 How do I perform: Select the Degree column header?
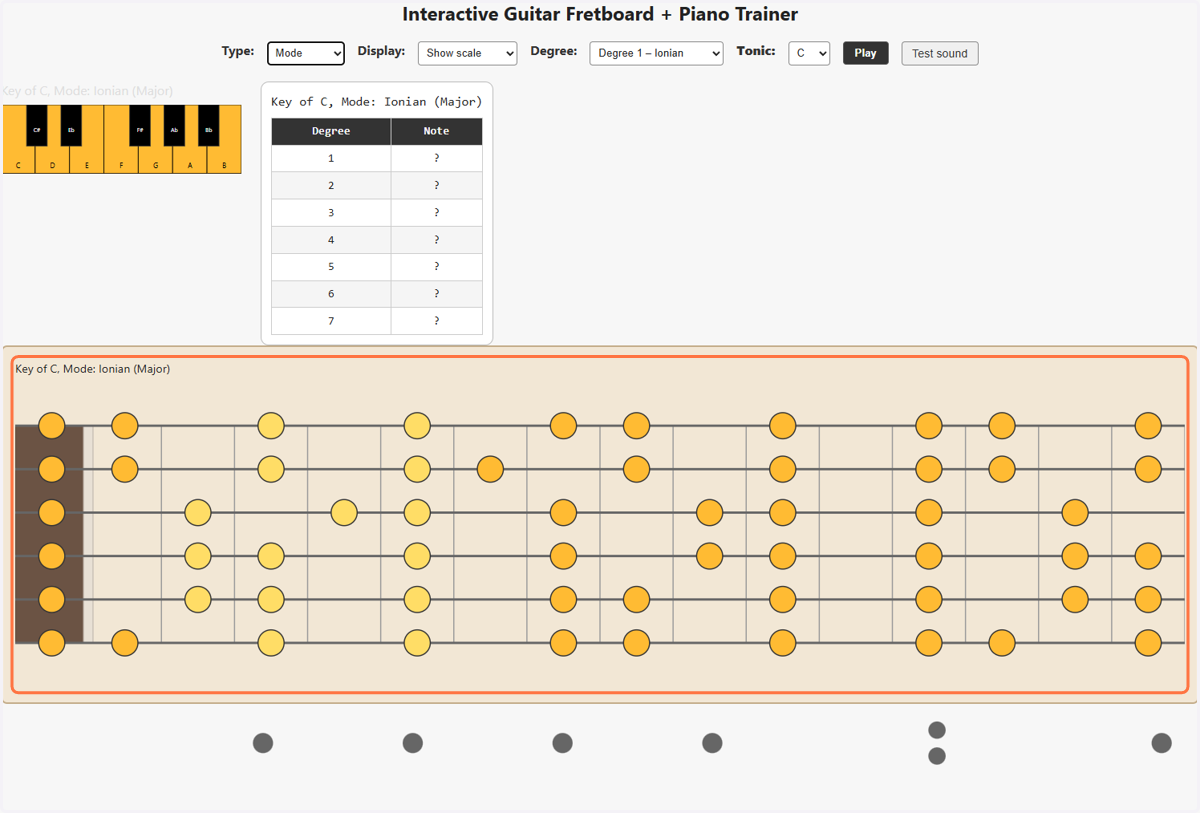pos(331,131)
